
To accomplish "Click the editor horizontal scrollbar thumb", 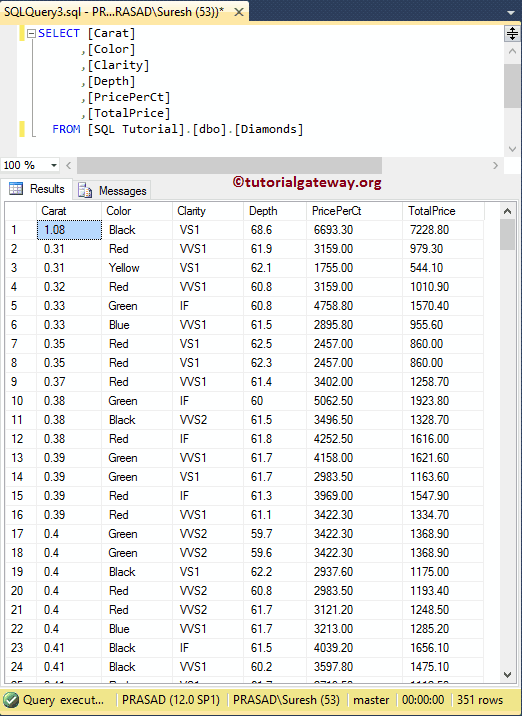I will (x=229, y=165).
